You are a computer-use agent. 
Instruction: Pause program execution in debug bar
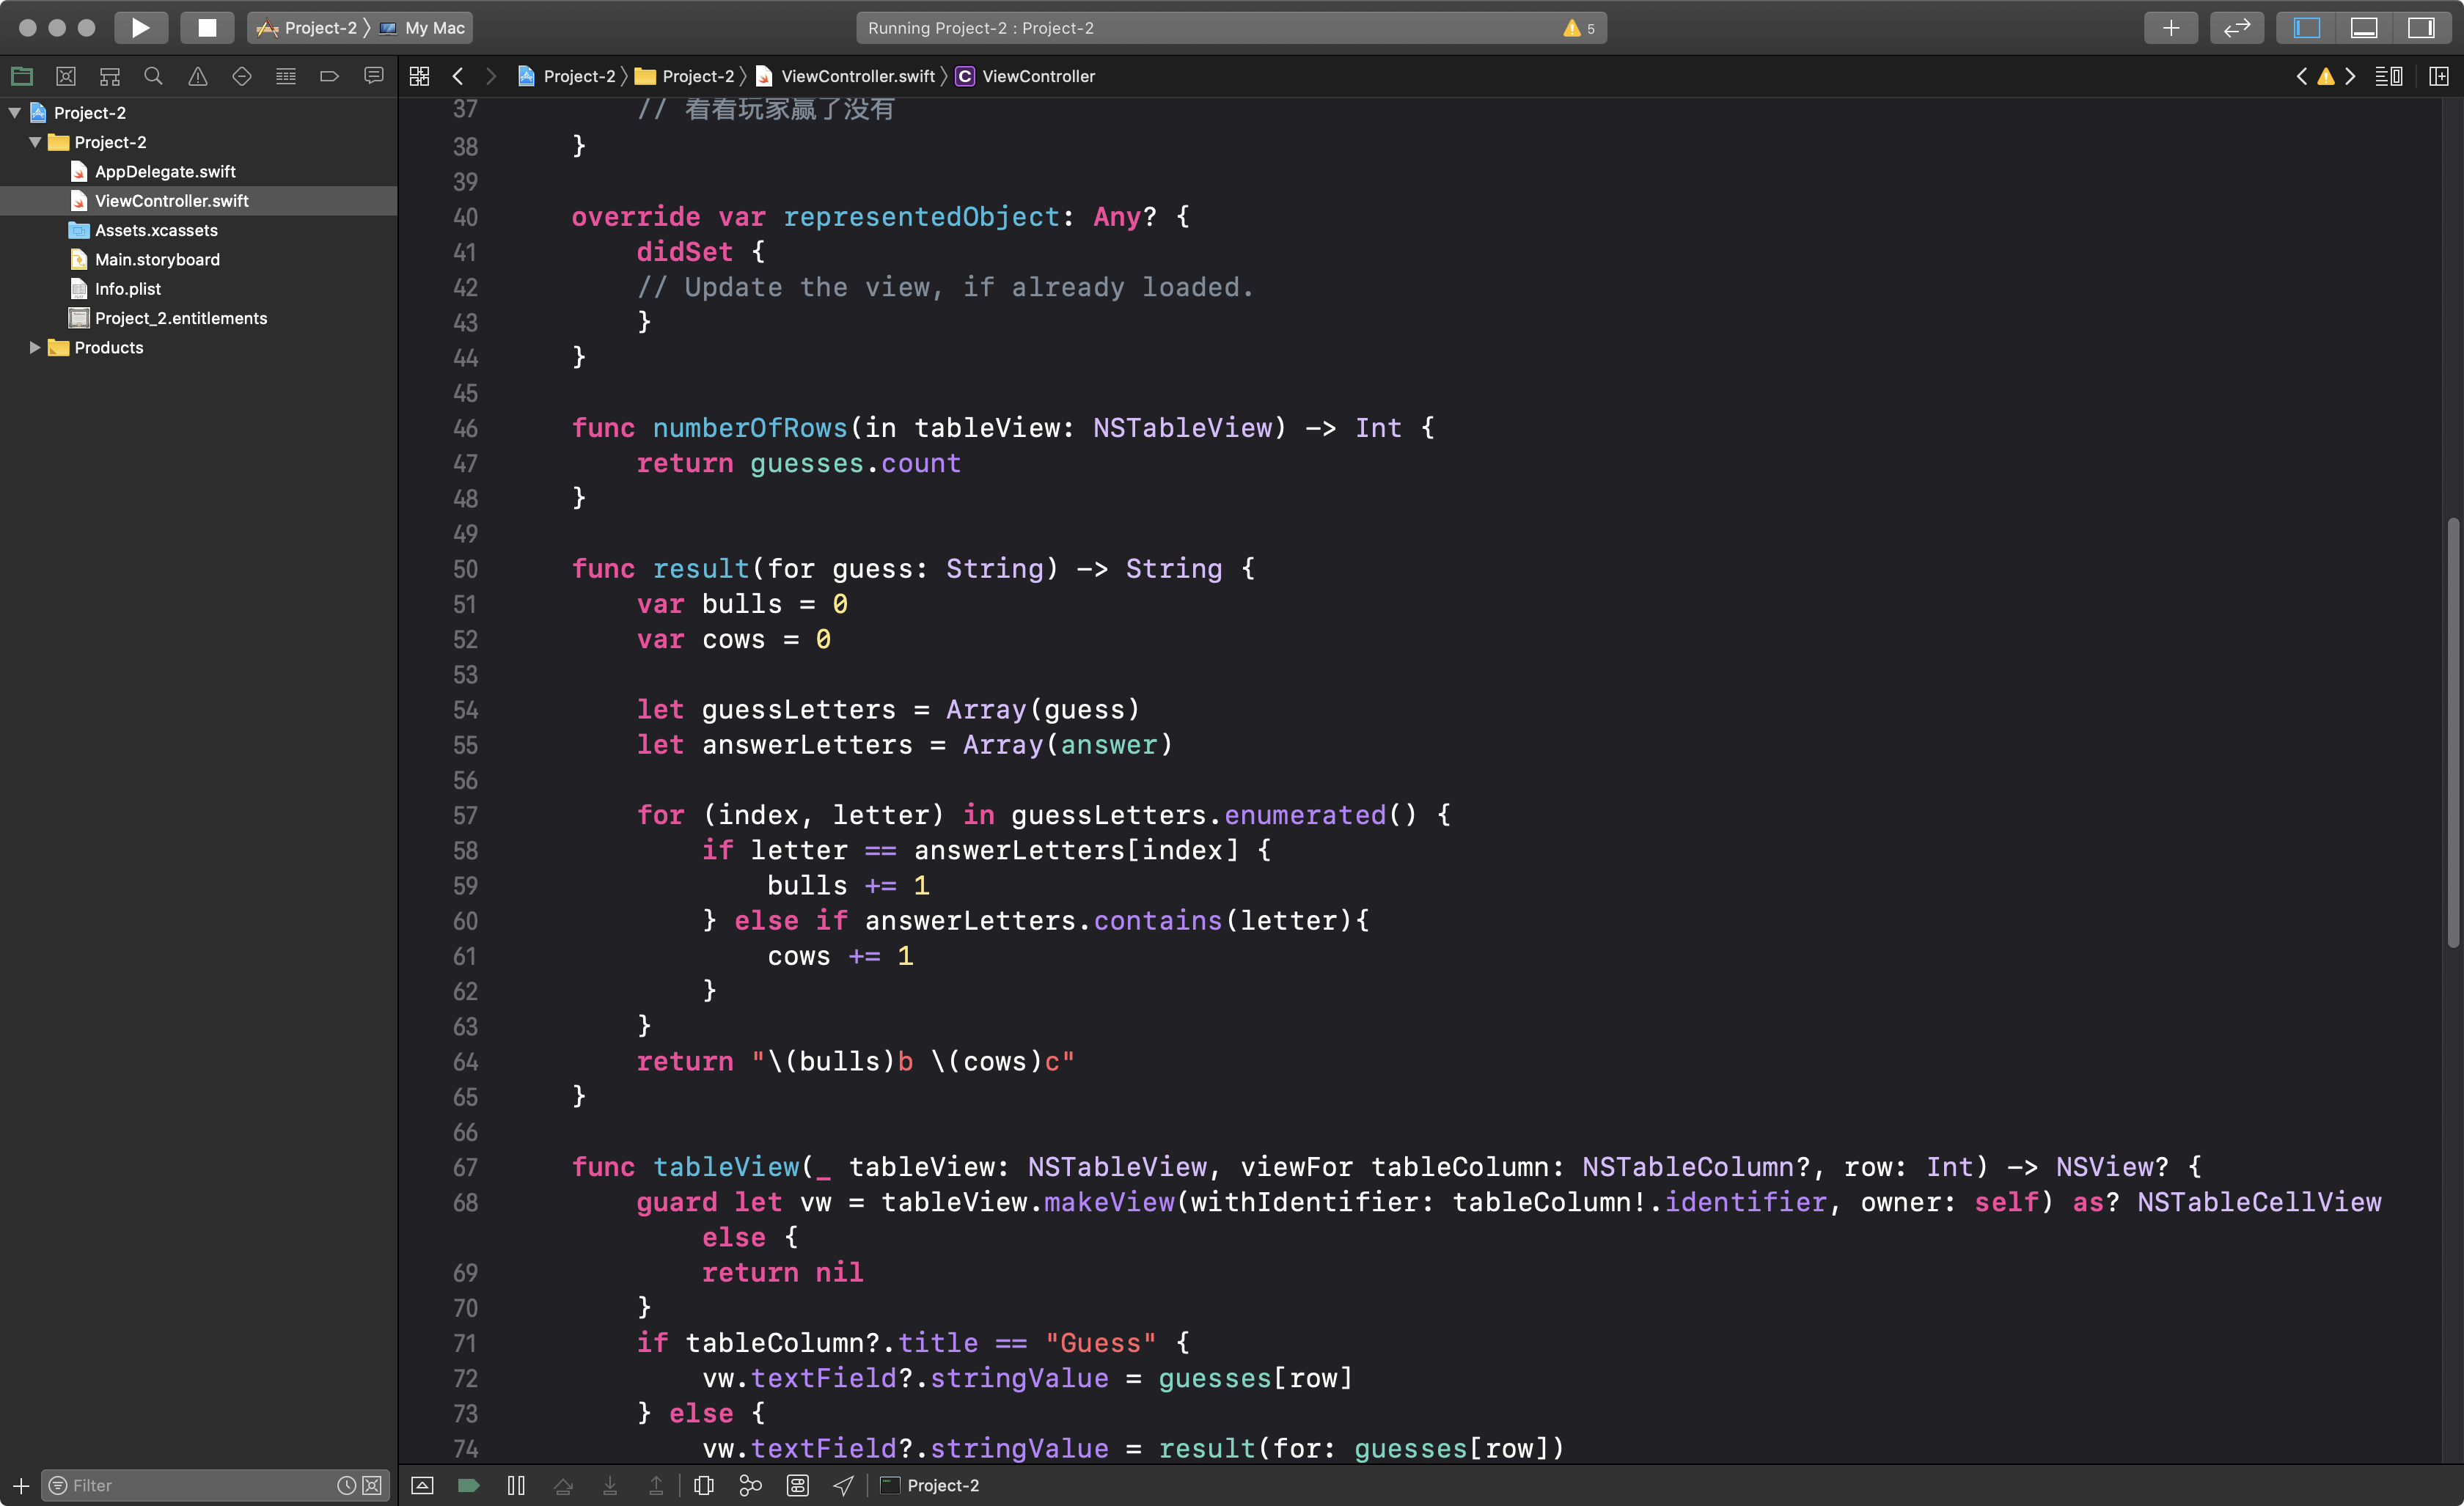click(x=516, y=1485)
